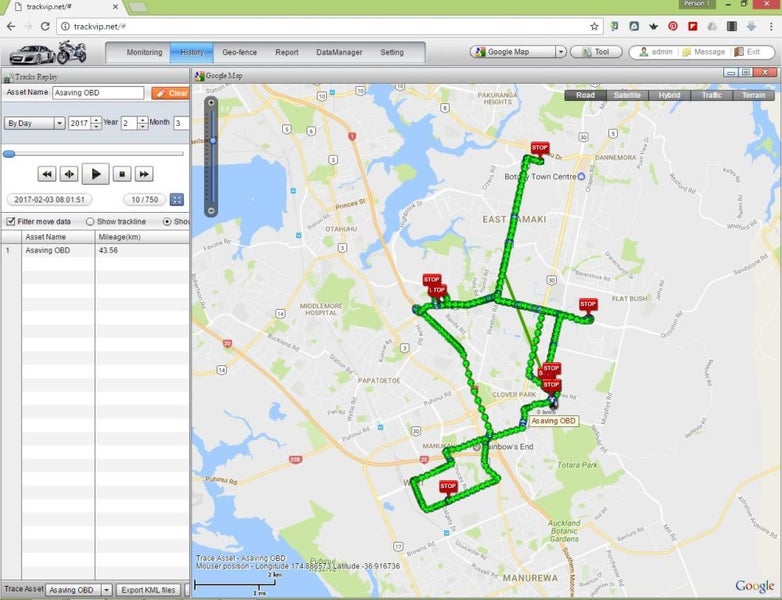The image size is (782, 600).
Task: Click the replay progress slider handle
Action: click(9, 154)
